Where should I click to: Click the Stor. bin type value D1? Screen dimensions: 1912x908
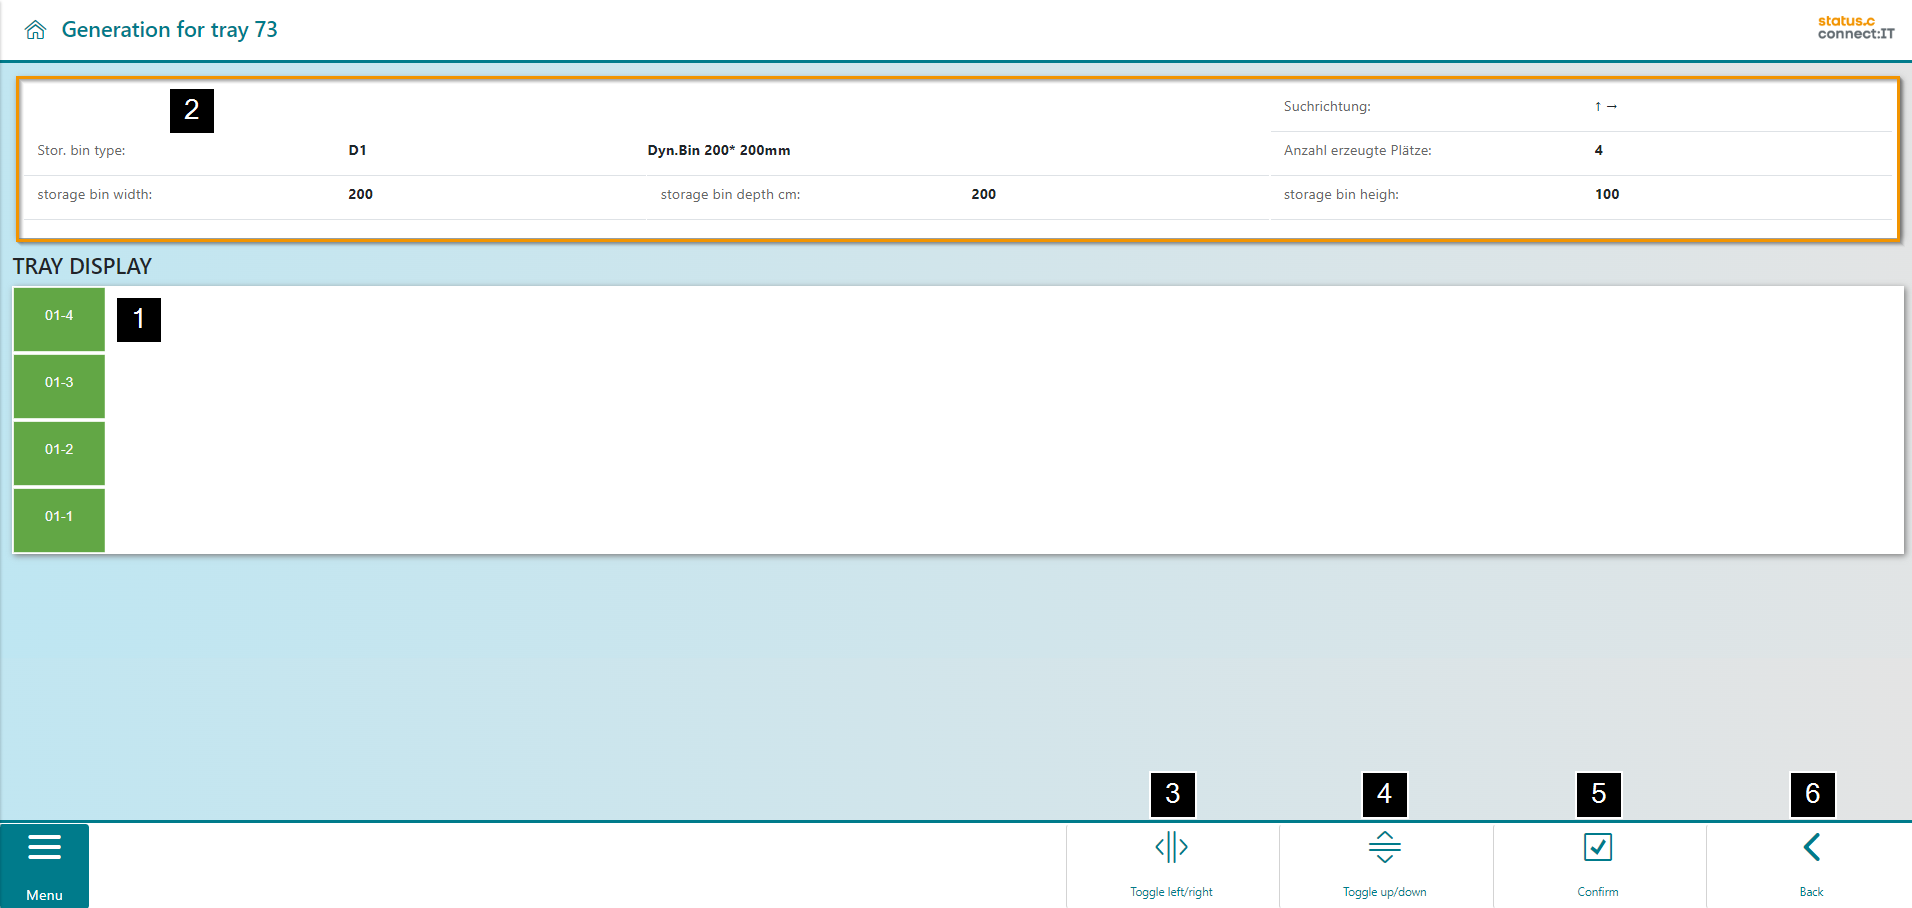357,150
